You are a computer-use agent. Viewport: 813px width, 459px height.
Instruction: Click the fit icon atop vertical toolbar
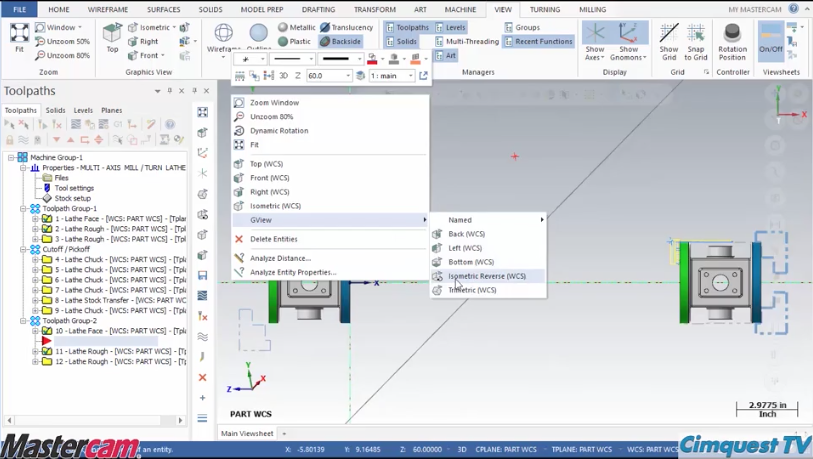click(202, 112)
